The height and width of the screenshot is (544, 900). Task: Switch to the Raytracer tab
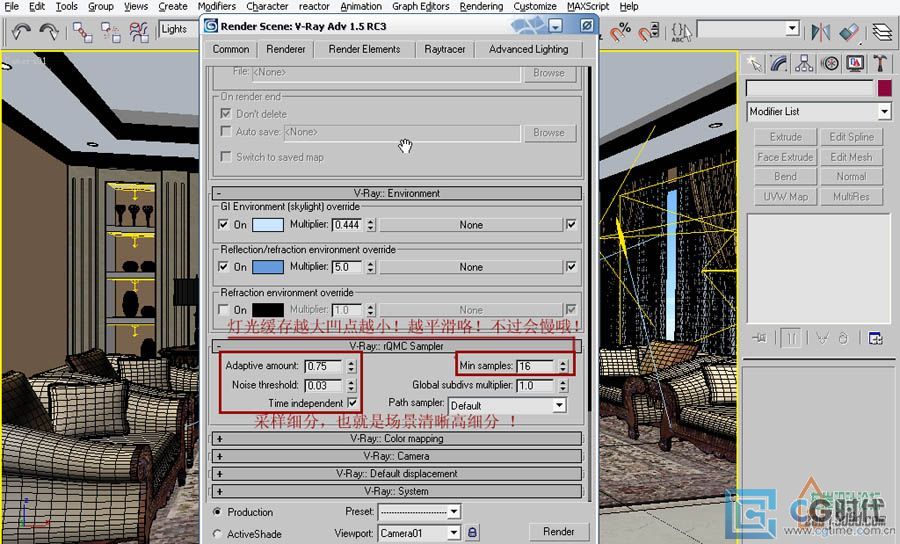pyautogui.click(x=445, y=49)
